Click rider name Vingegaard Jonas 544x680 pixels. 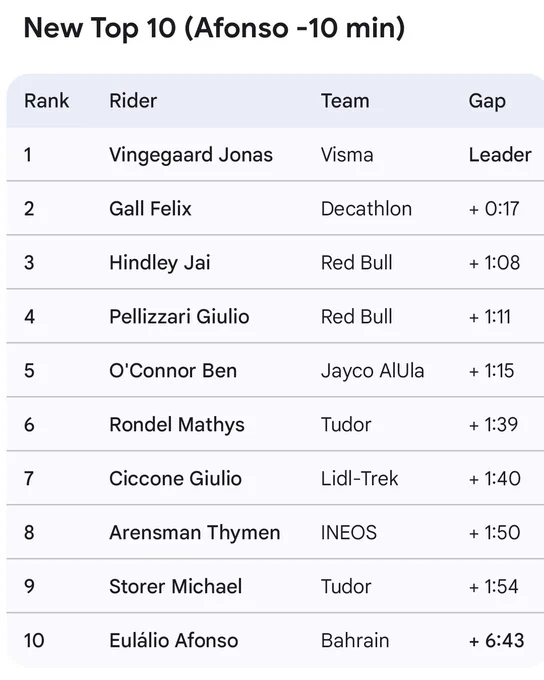click(191, 155)
